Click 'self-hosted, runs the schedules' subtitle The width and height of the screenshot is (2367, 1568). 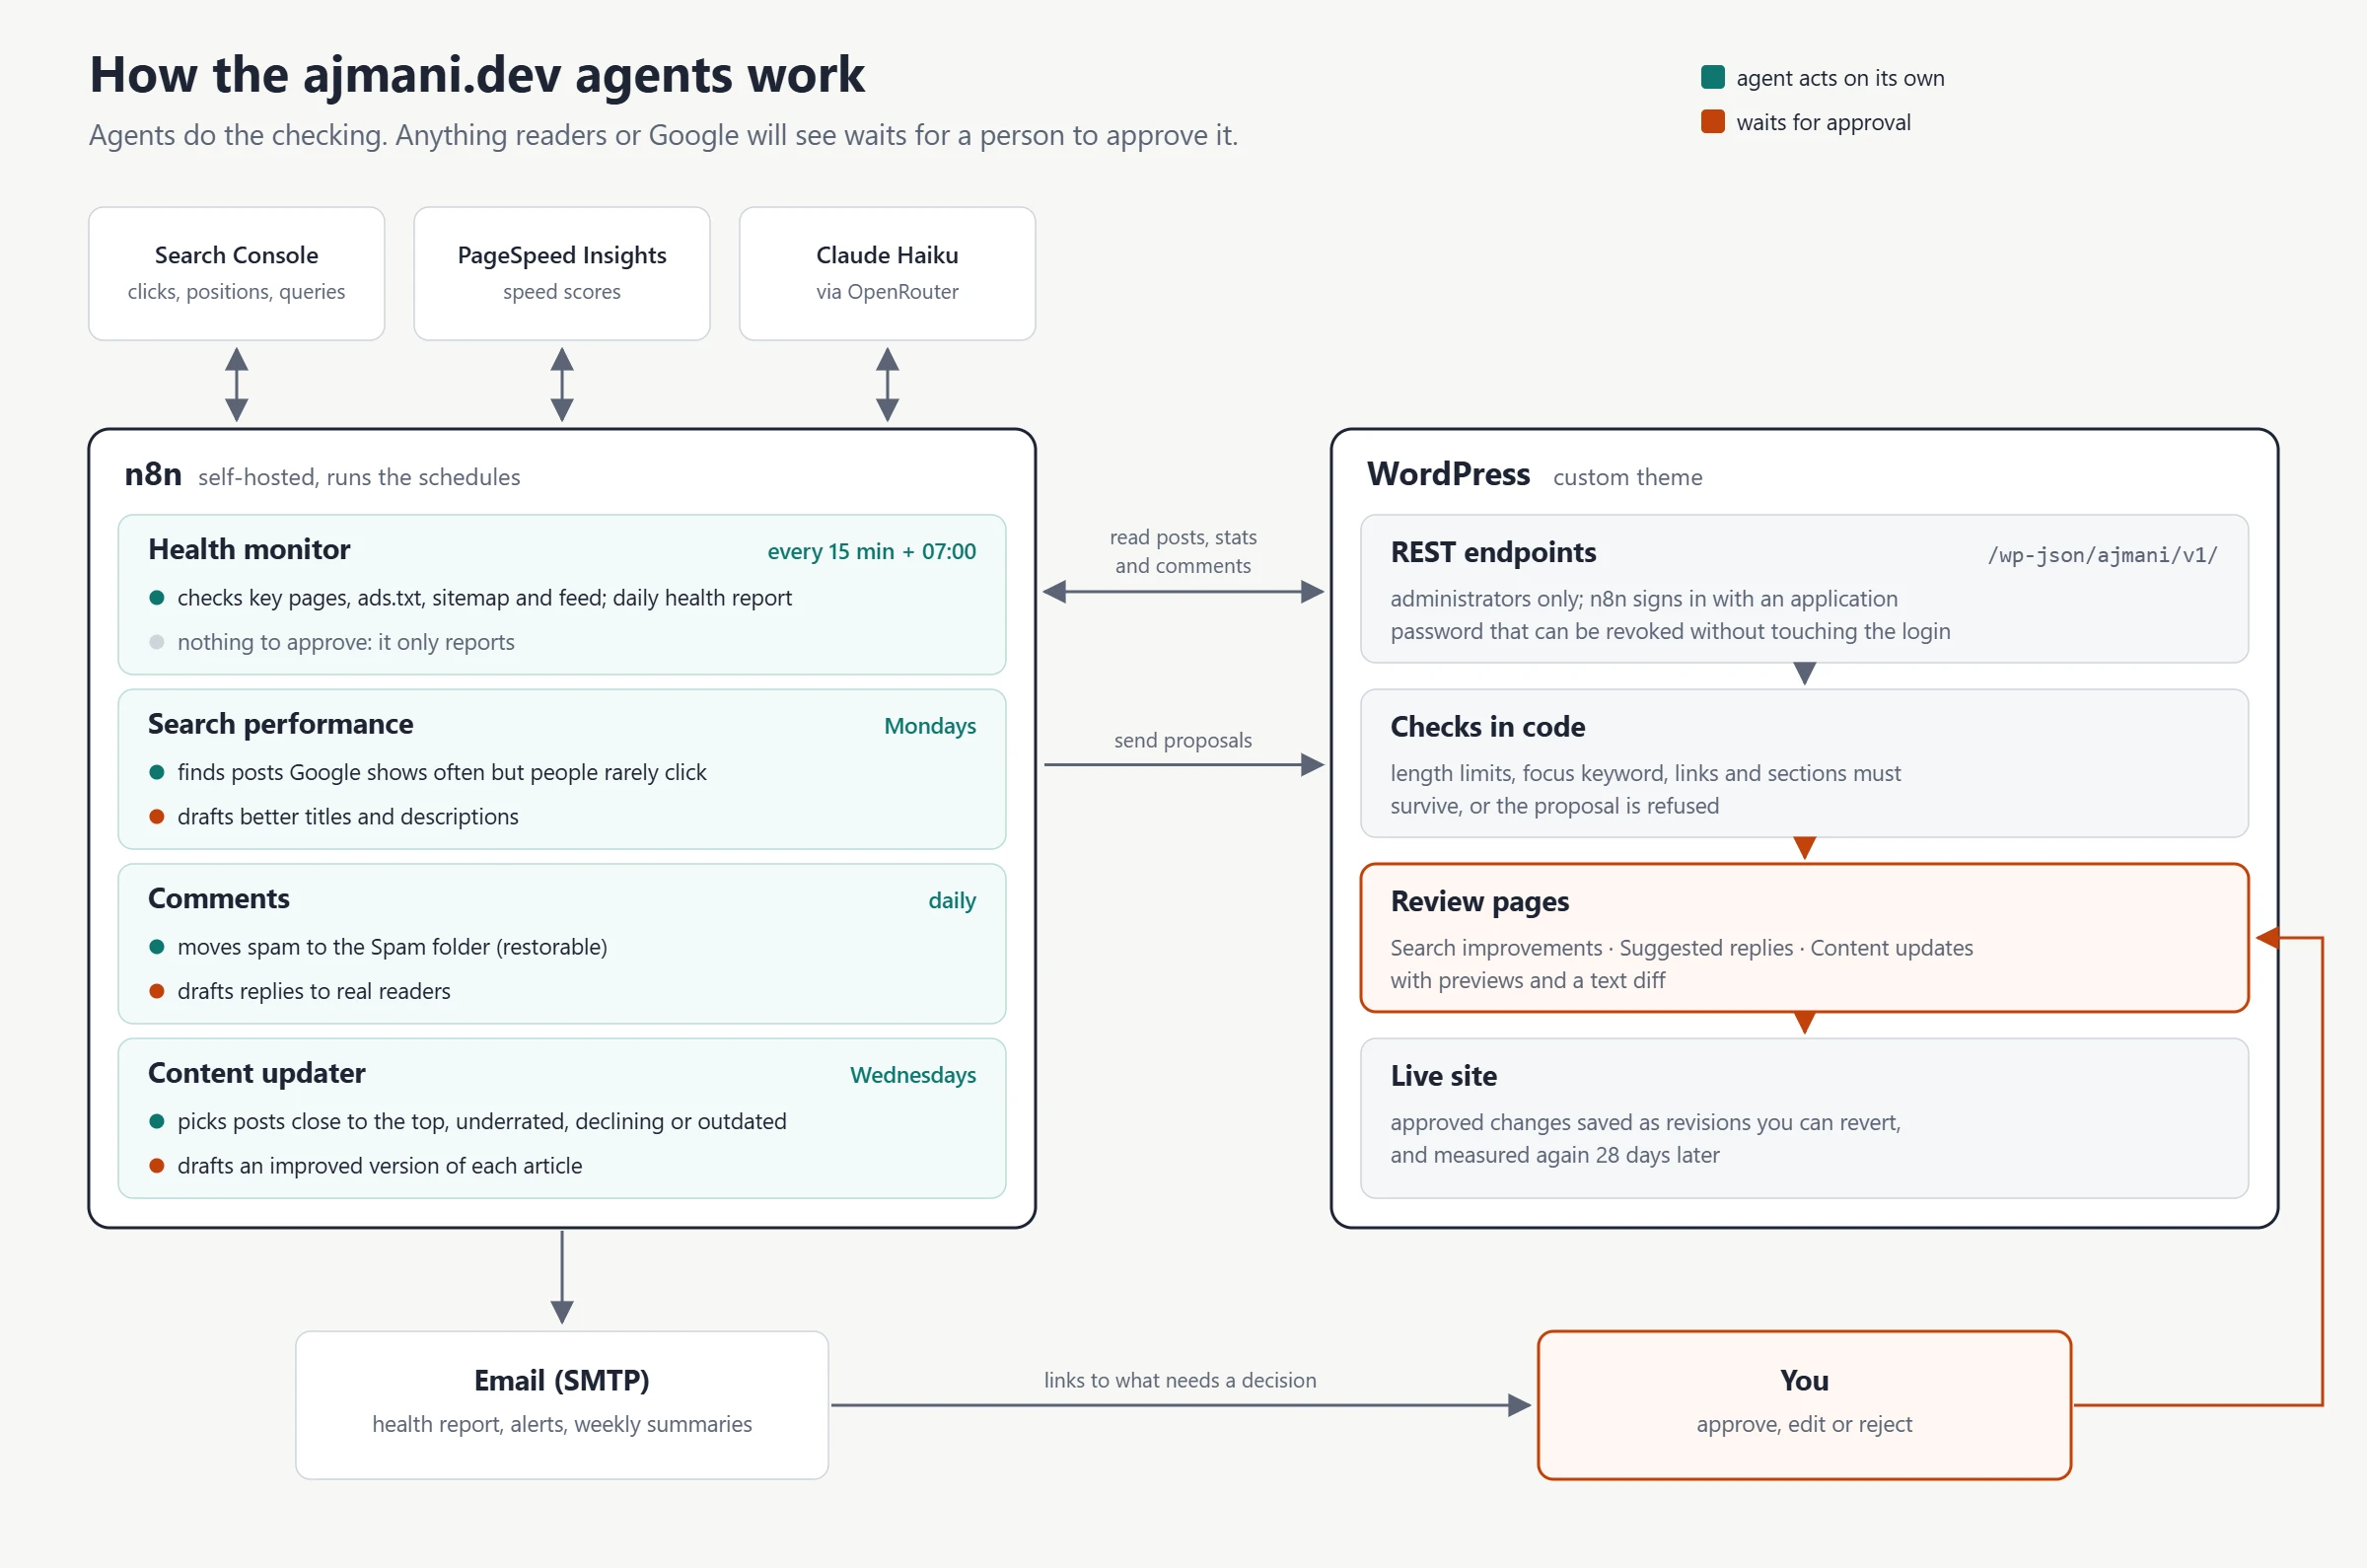click(x=359, y=477)
